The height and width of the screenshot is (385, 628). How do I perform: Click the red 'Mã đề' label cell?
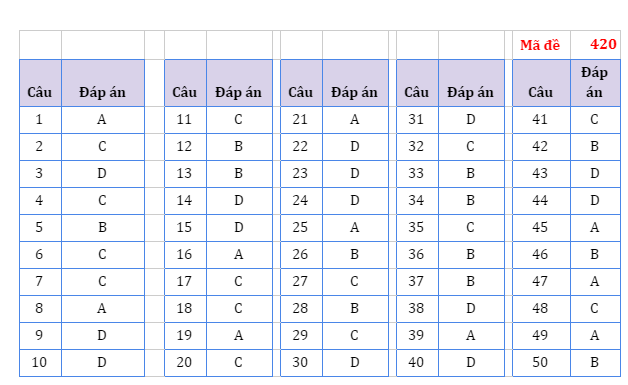541,45
